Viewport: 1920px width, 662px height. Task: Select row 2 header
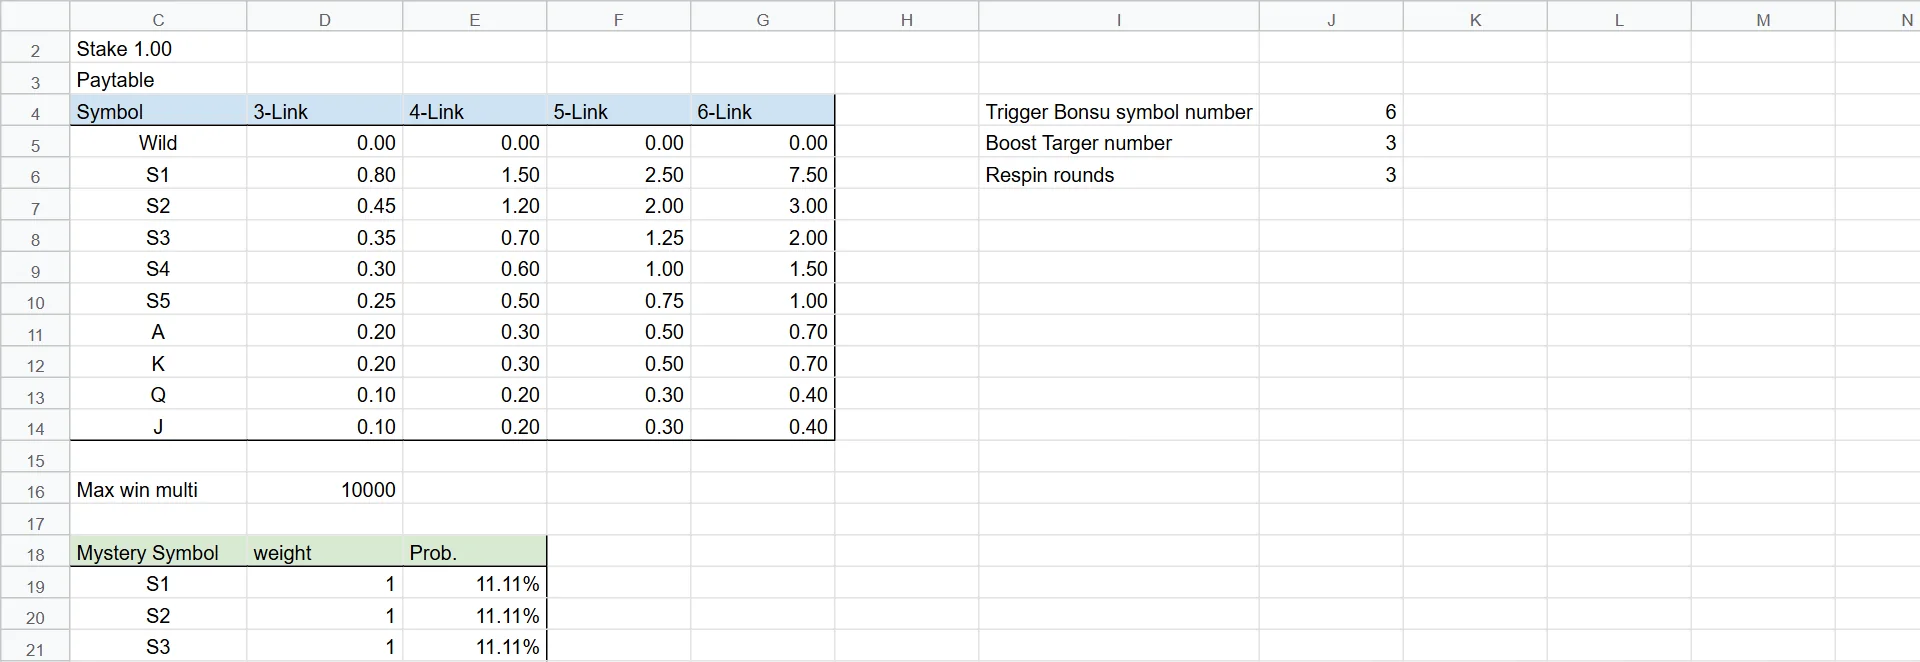click(x=35, y=49)
